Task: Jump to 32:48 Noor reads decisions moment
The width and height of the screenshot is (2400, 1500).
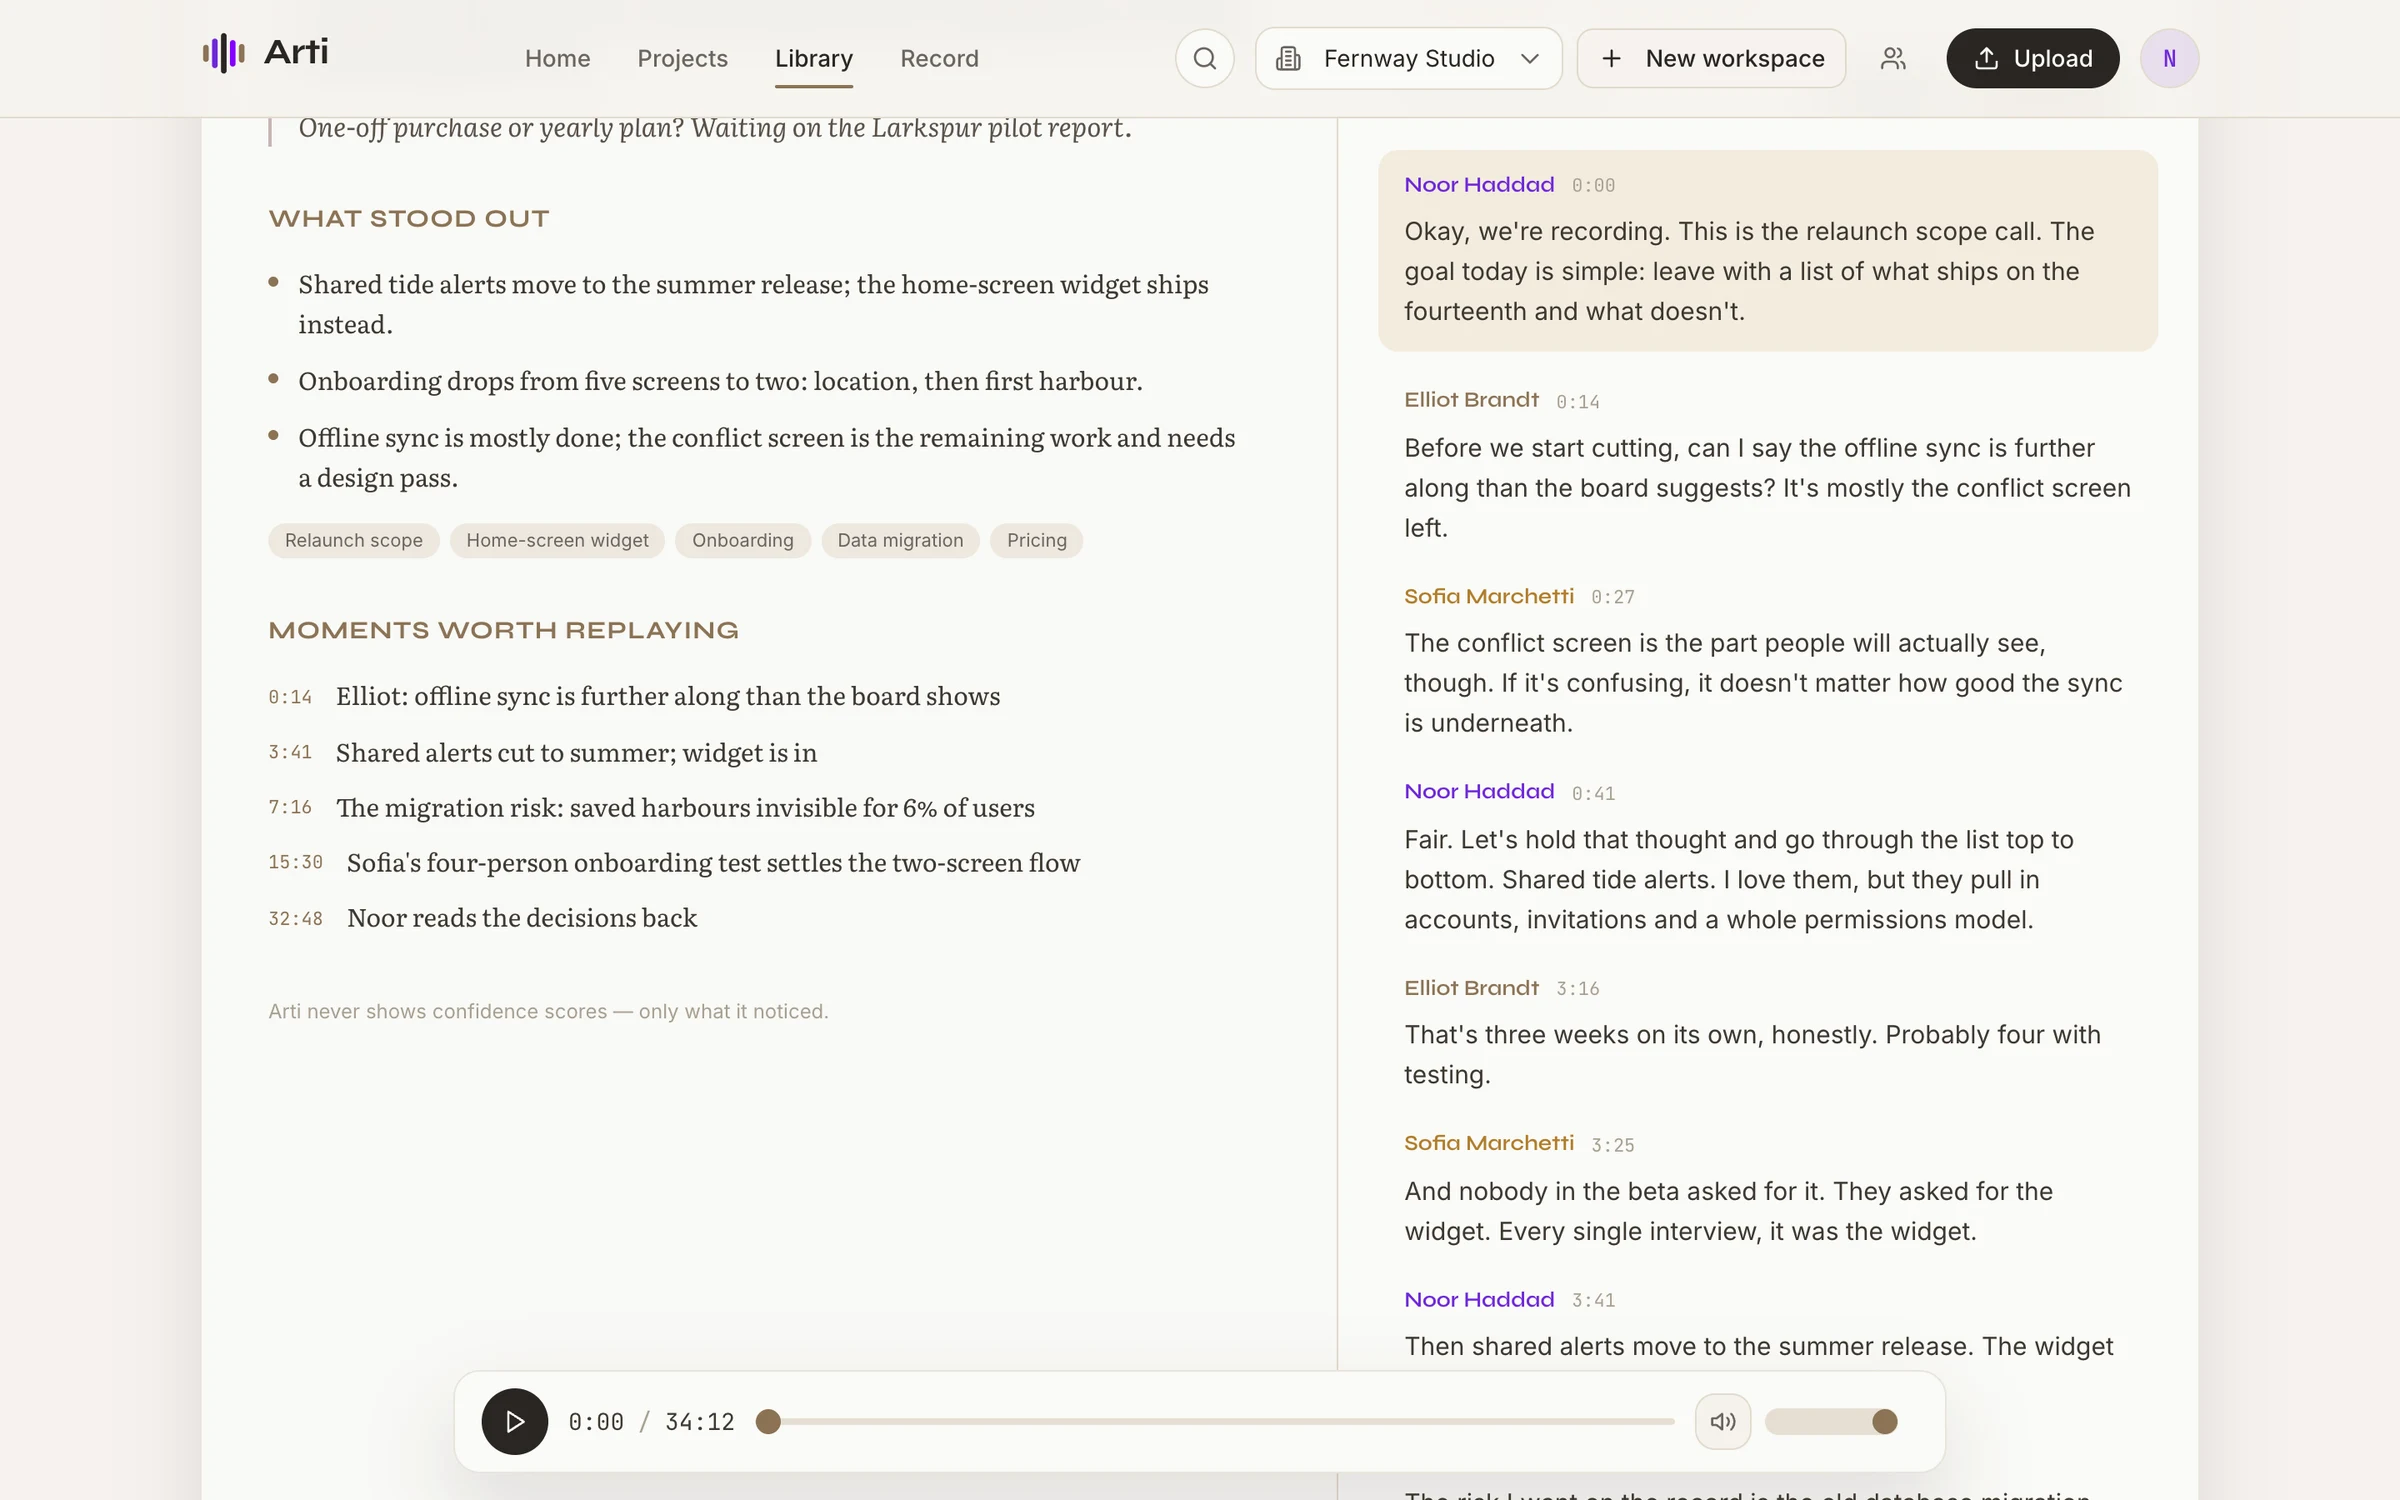Action: point(482,917)
